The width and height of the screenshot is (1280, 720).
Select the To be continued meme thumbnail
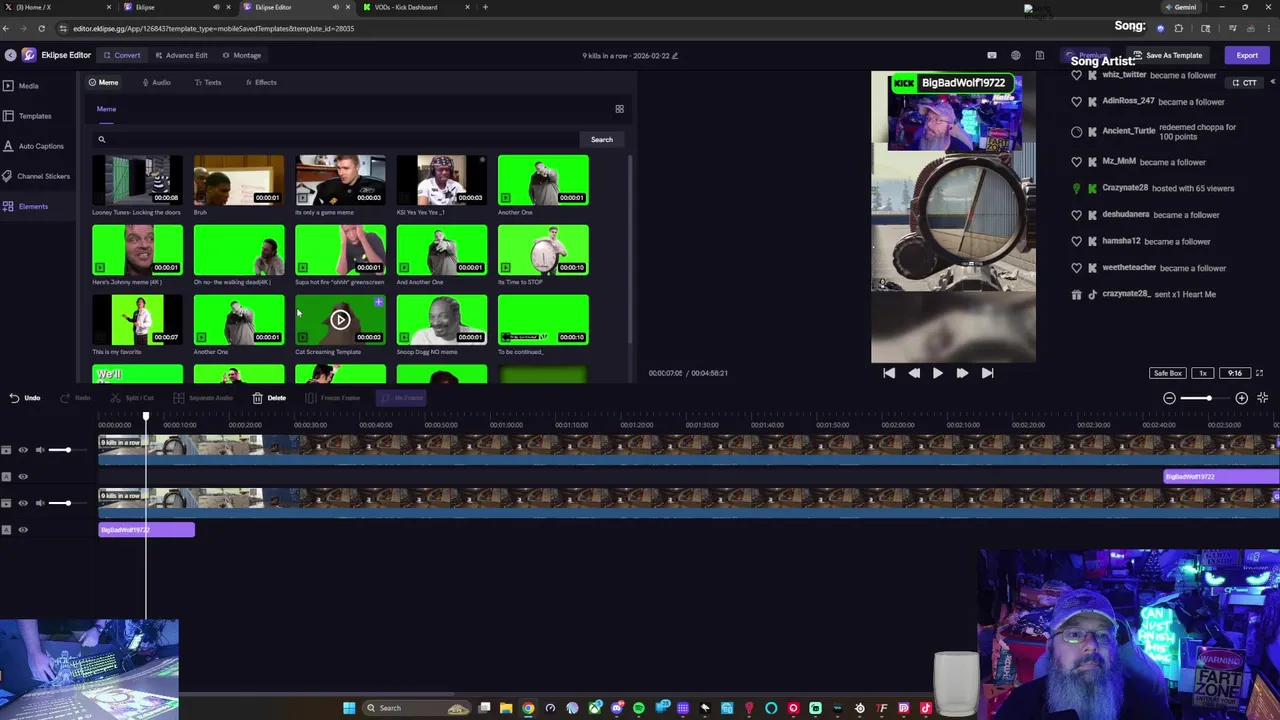pos(543,320)
